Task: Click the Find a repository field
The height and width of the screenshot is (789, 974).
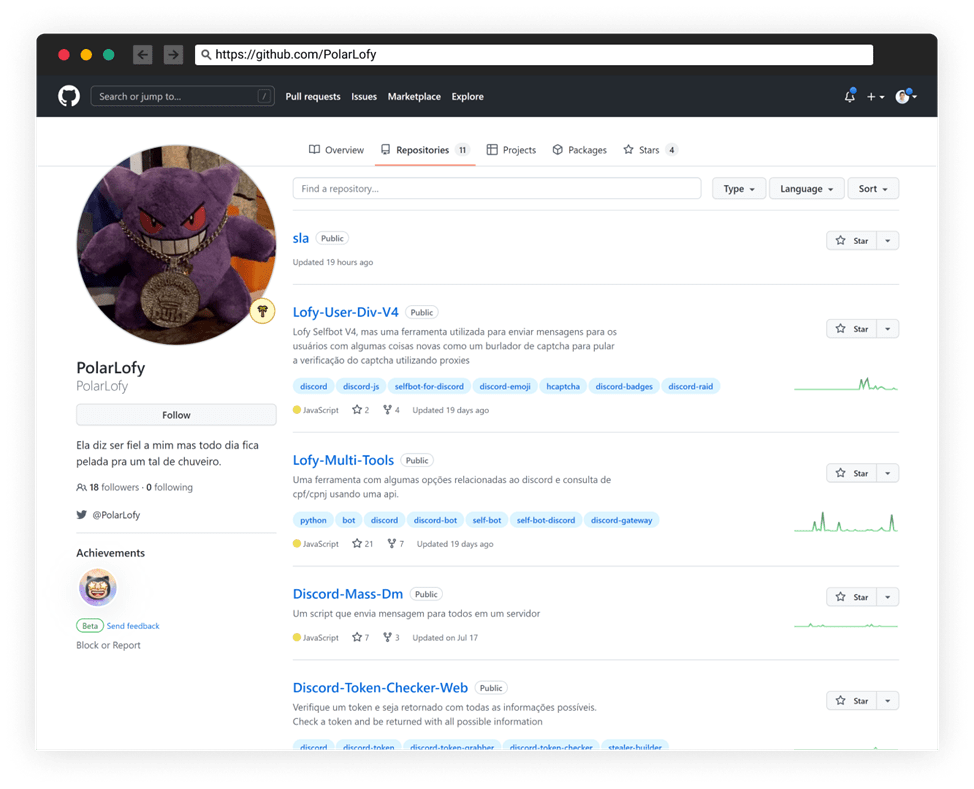Action: point(497,188)
